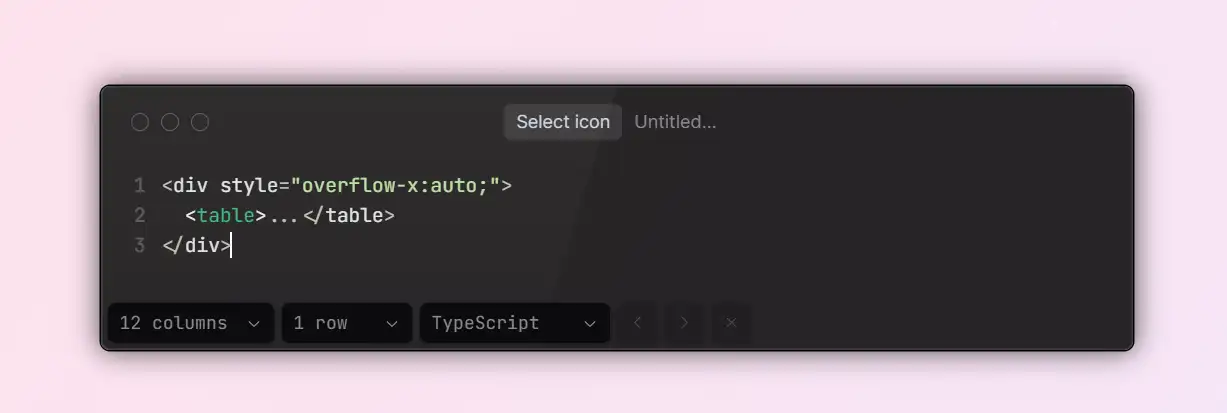Click the third circle window control
This screenshot has width=1227, height=413.
pos(200,122)
